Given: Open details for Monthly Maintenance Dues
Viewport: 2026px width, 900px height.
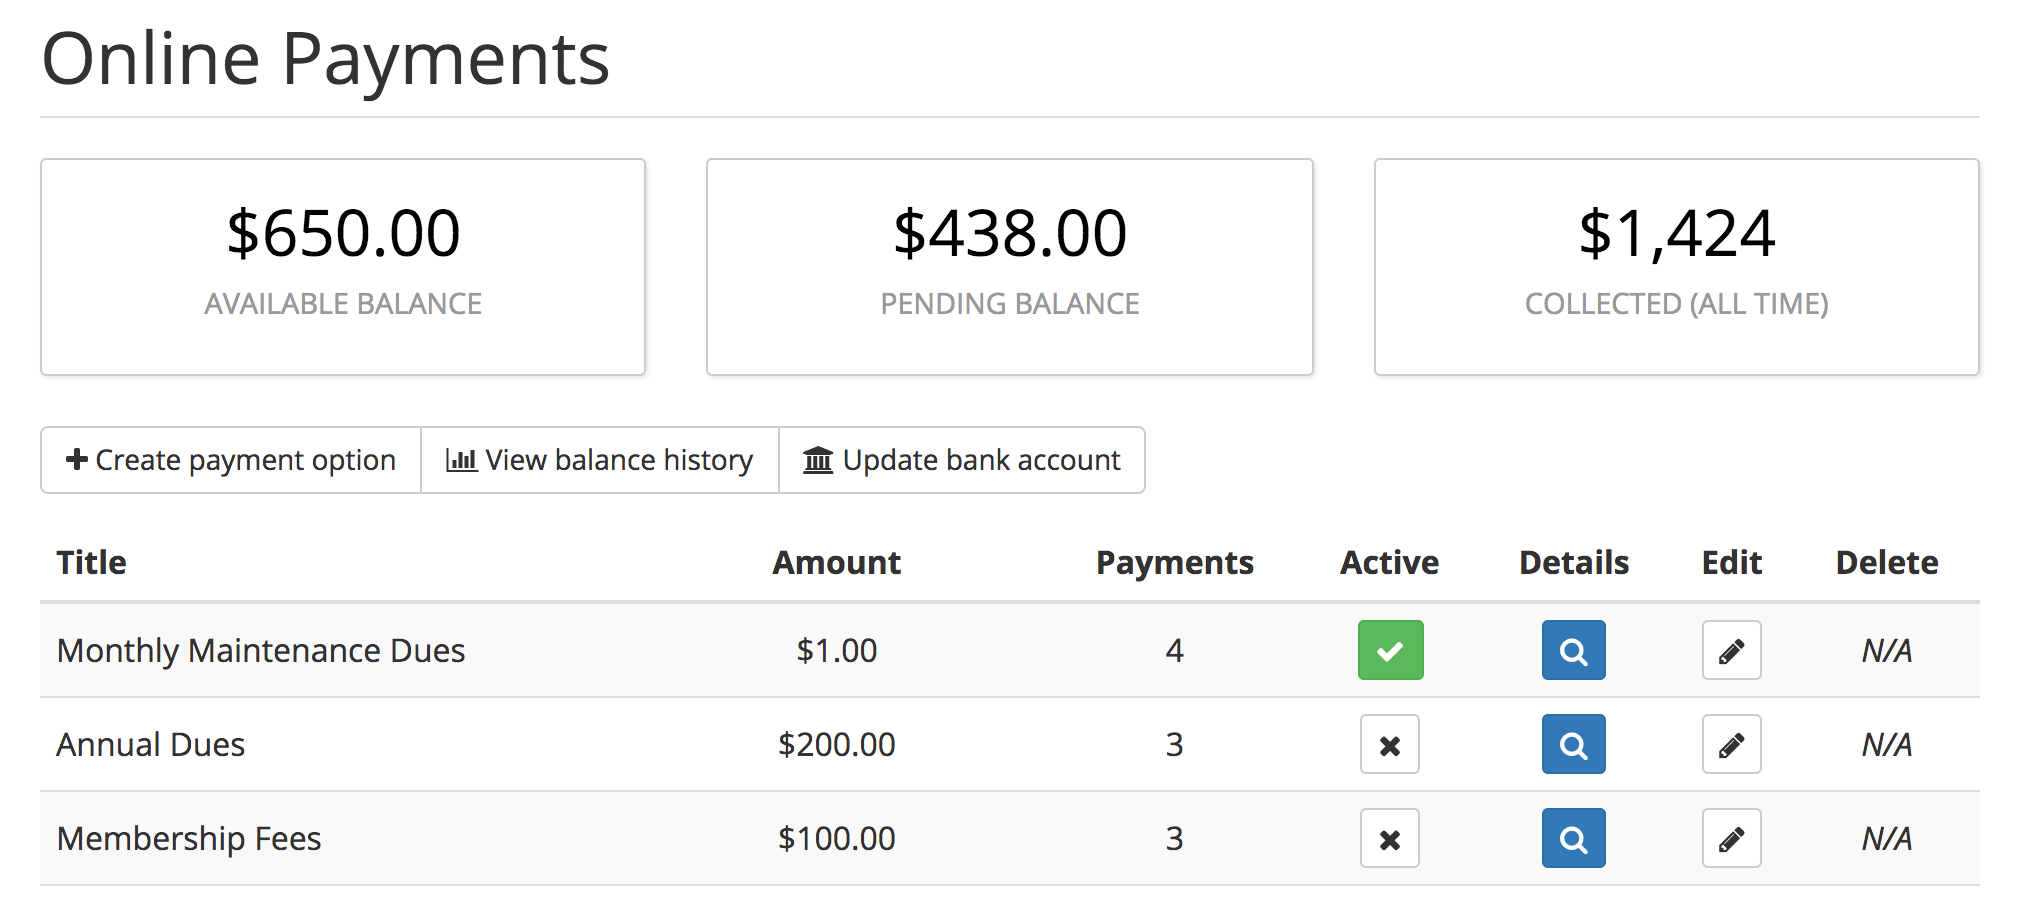Looking at the screenshot, I should coord(1573,650).
